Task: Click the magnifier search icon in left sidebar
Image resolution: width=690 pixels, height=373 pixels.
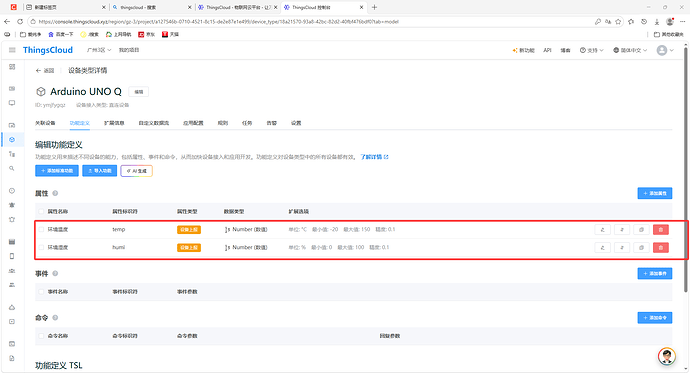Action: click(x=12, y=168)
